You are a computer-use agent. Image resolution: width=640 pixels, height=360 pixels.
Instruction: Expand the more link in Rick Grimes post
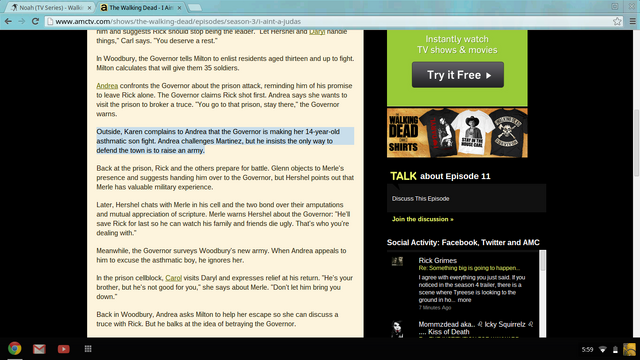tap(464, 300)
